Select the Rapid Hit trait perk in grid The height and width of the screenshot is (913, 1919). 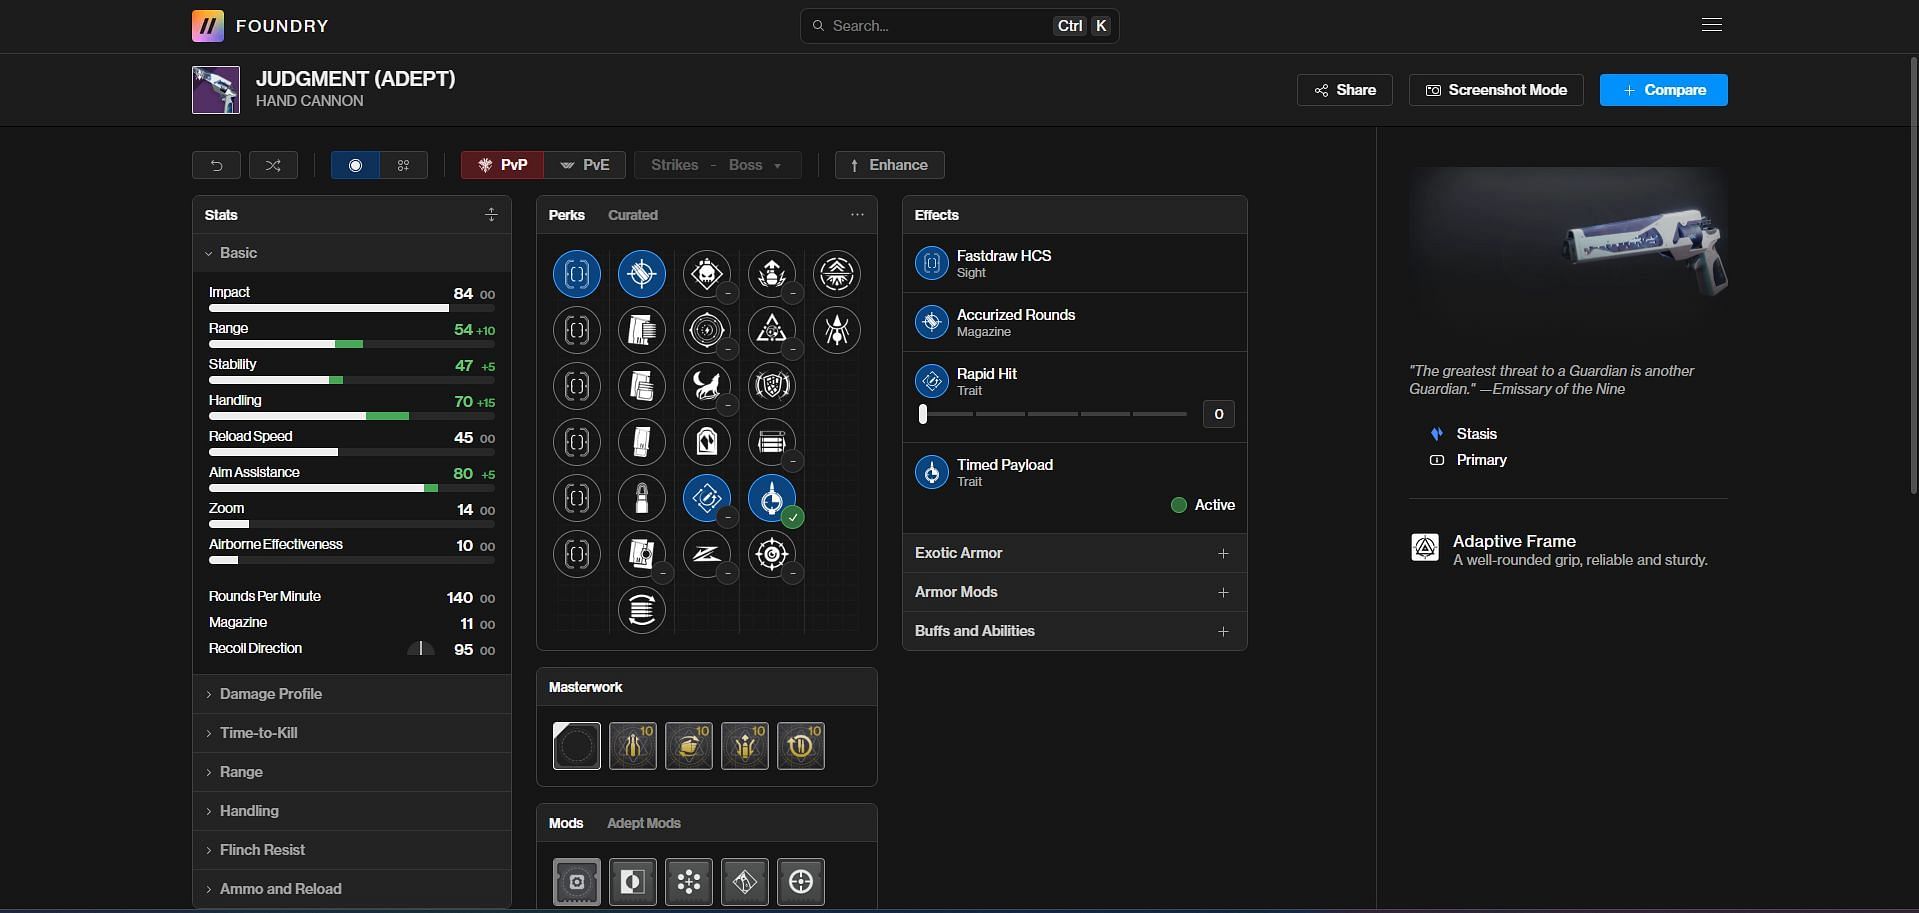707,498
